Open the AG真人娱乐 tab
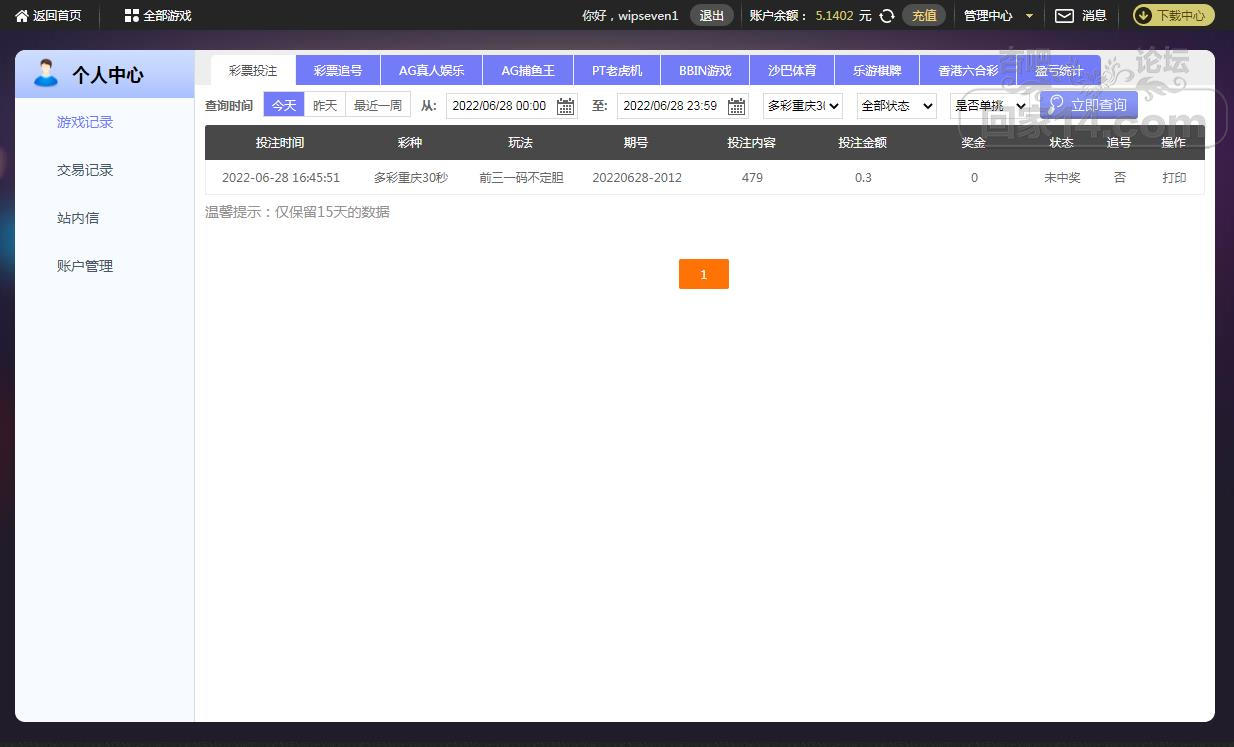This screenshot has width=1234, height=747. pyautogui.click(x=432, y=71)
